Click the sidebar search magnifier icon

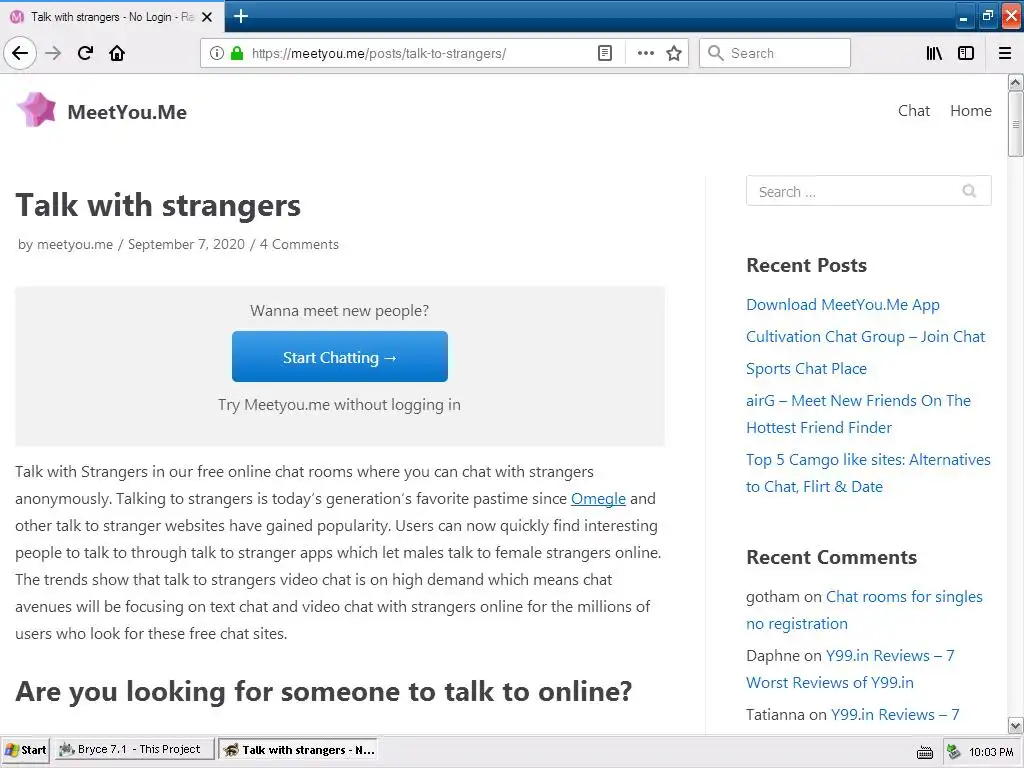click(969, 191)
